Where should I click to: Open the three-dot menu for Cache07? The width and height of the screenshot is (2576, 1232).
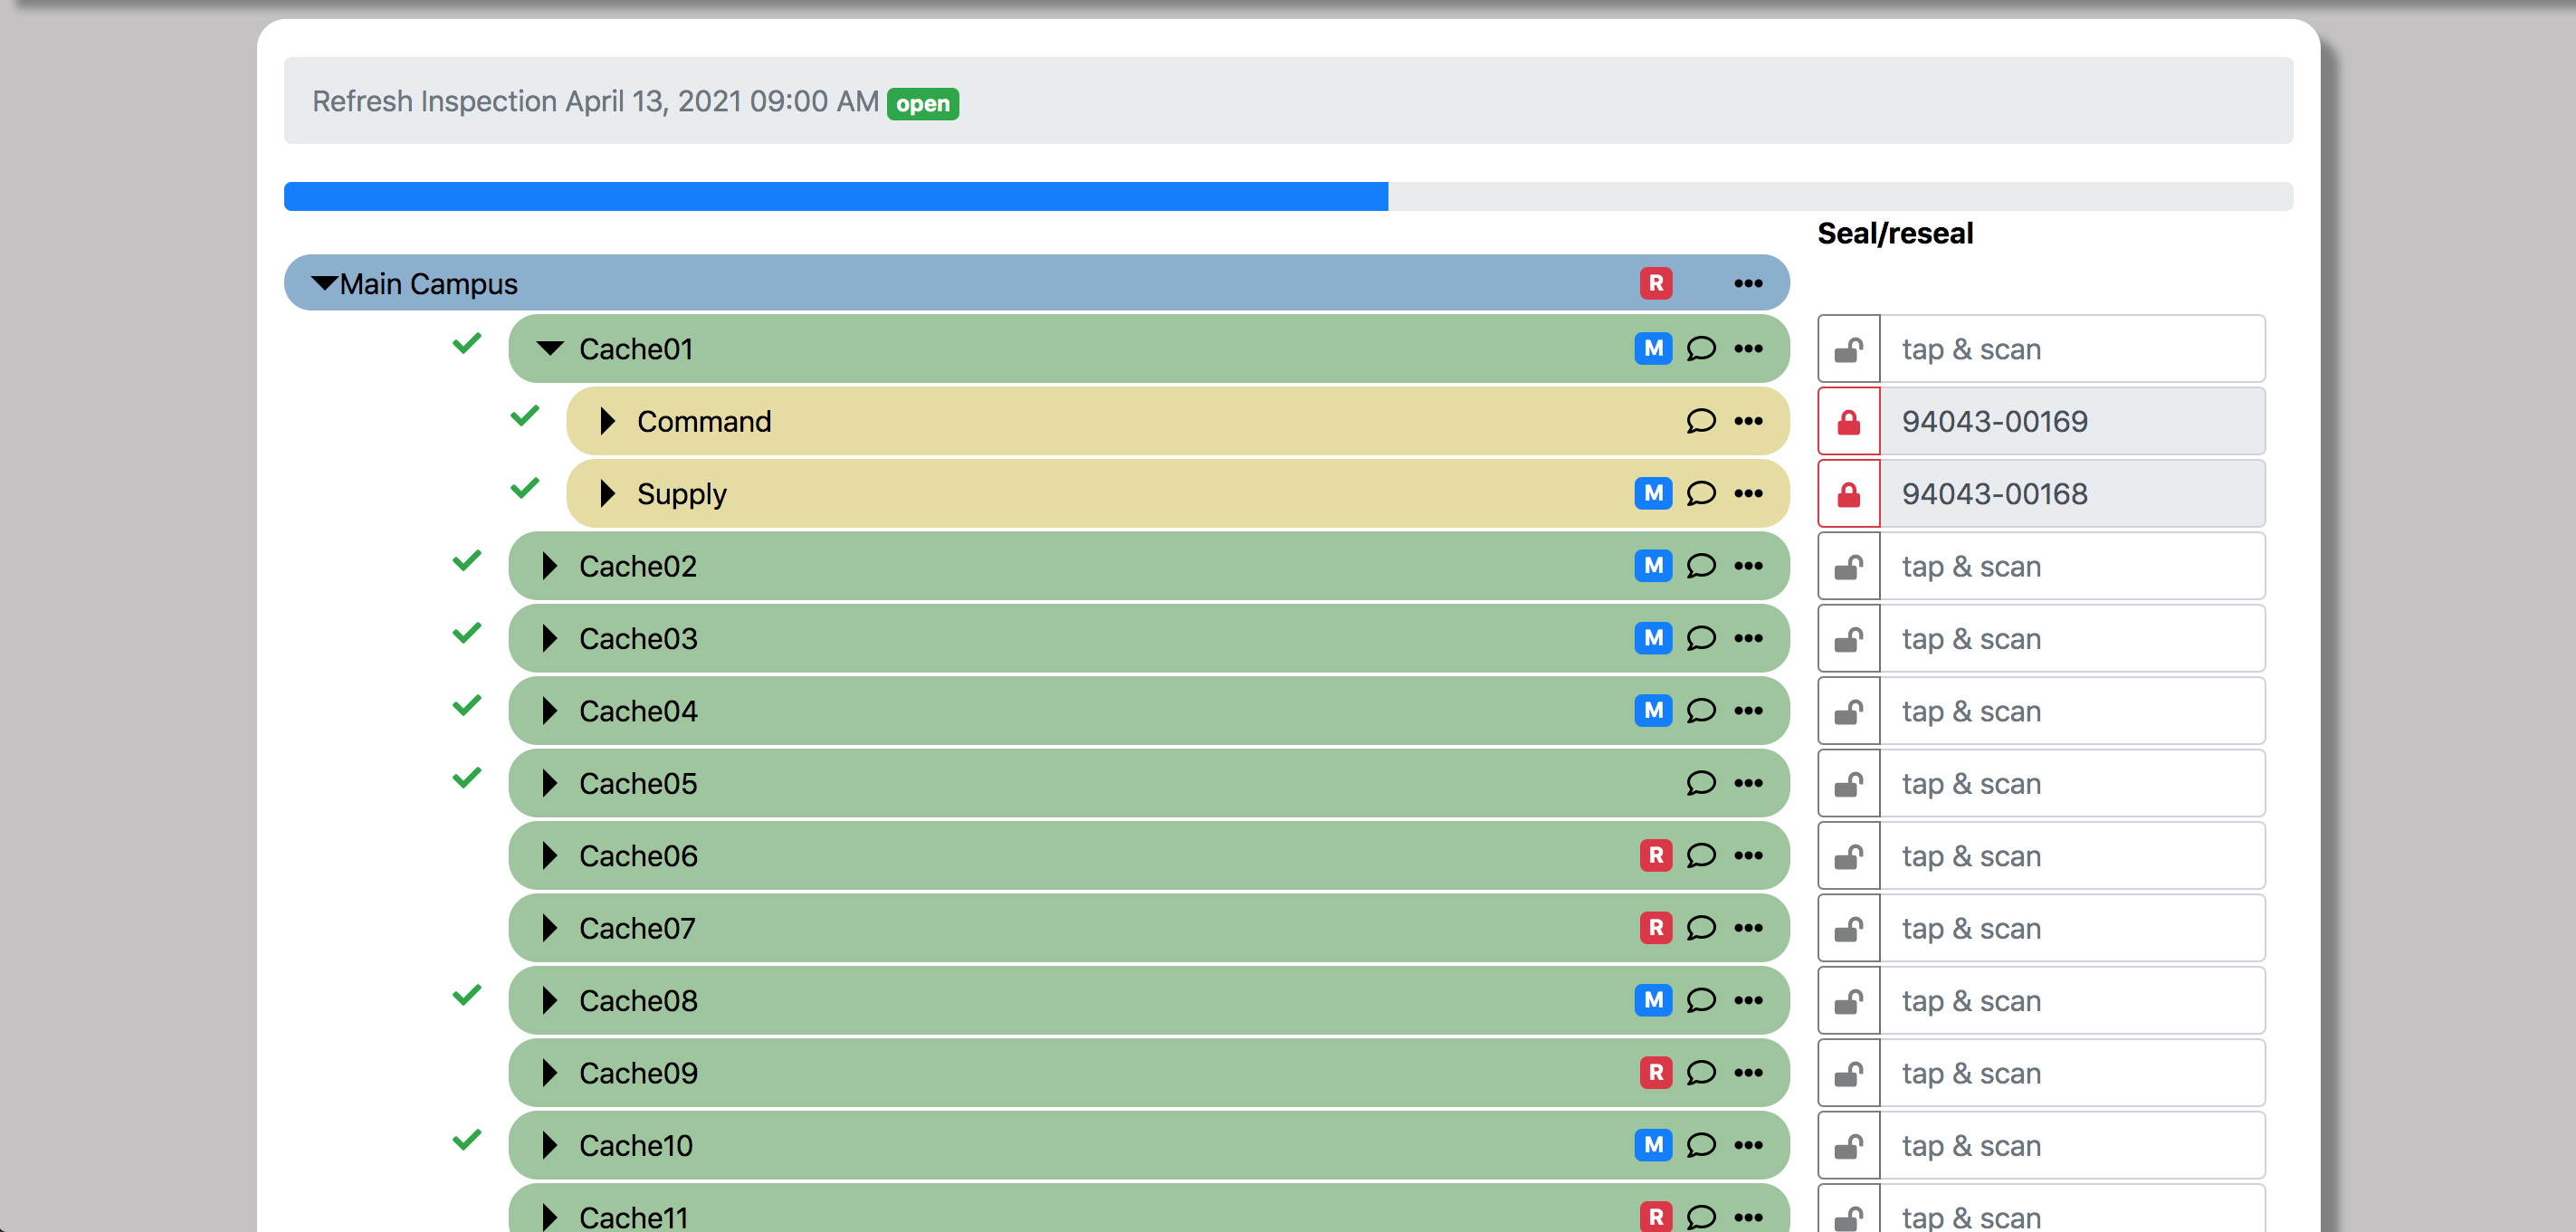pos(1748,928)
